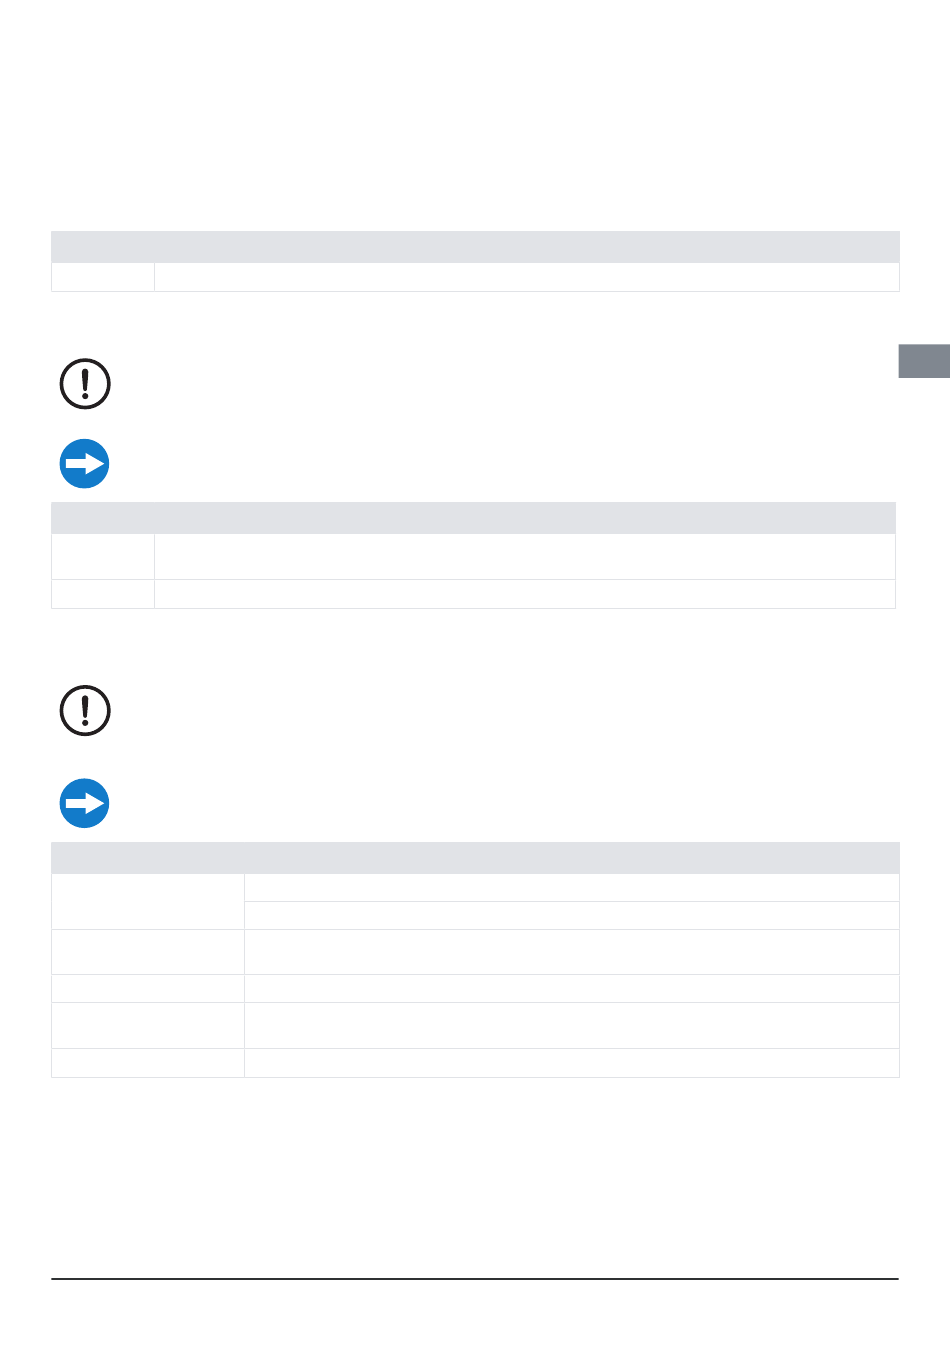Select the wide right cell in first table
Image resolution: width=950 pixels, height=1348 pixels.
coord(527,277)
